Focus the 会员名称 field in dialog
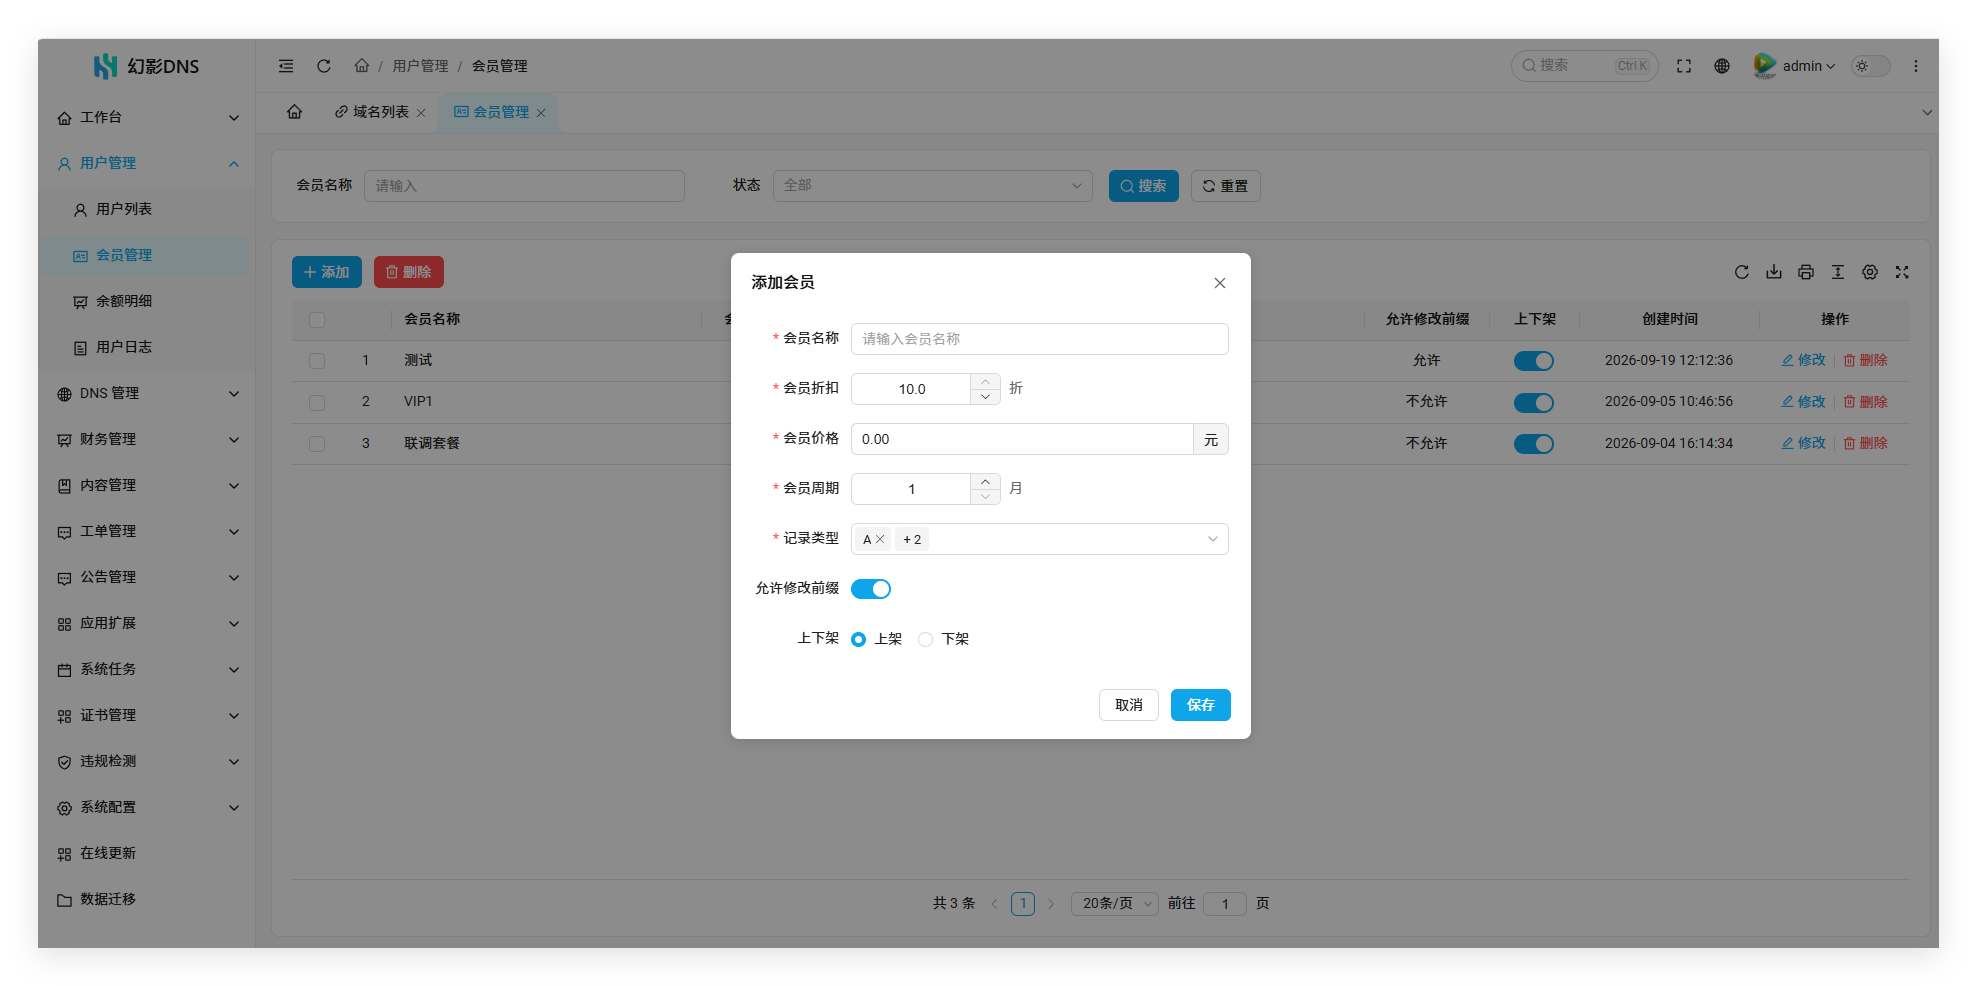The height and width of the screenshot is (986, 1977). pyautogui.click(x=1040, y=339)
